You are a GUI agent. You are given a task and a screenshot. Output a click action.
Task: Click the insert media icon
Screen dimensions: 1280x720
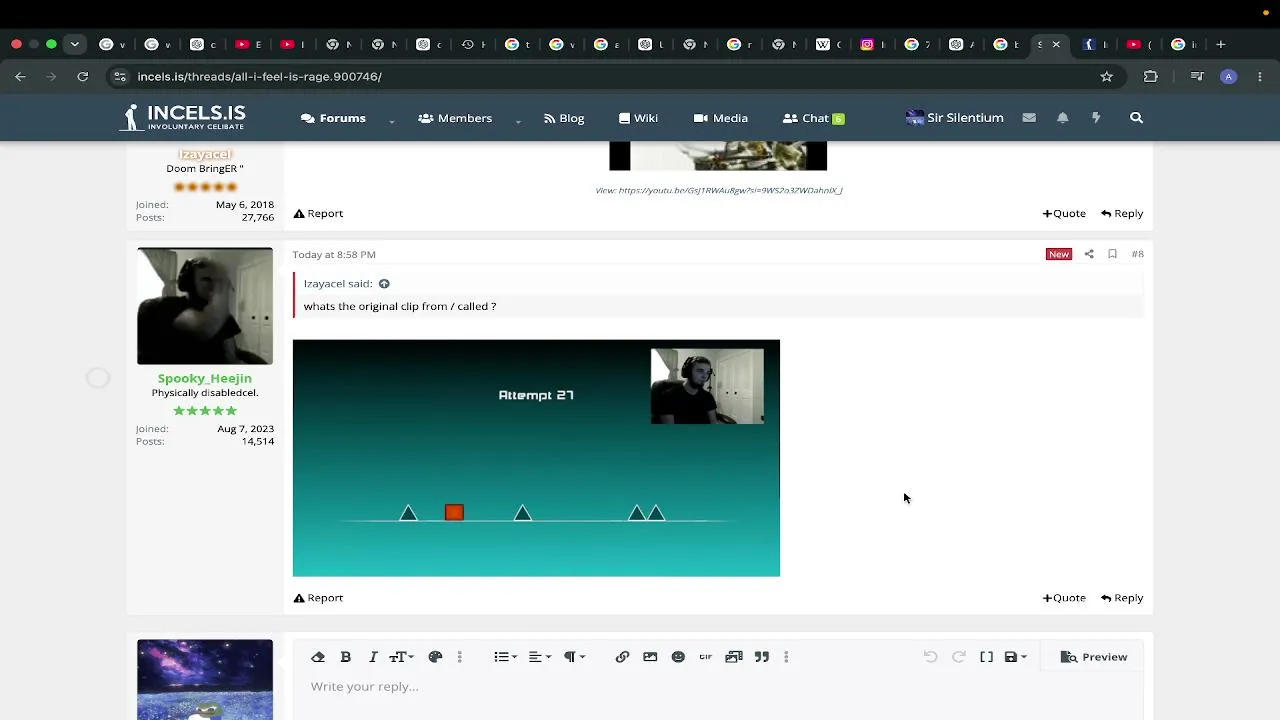point(734,657)
